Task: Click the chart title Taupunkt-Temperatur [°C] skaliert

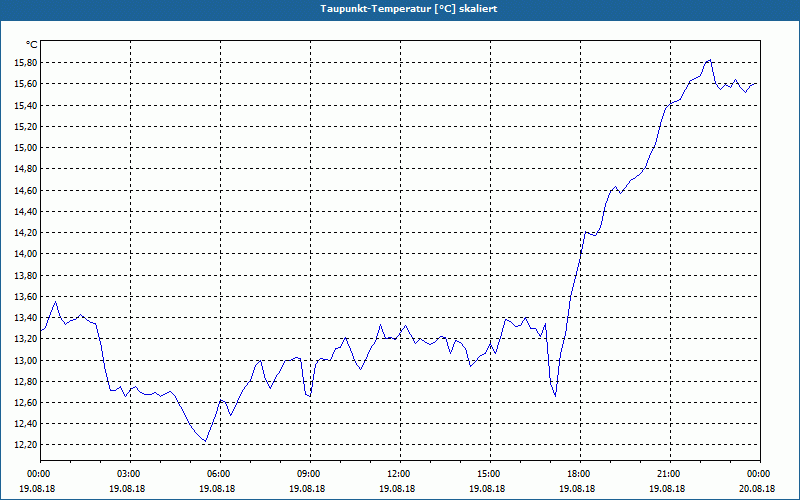Action: tap(409, 9)
